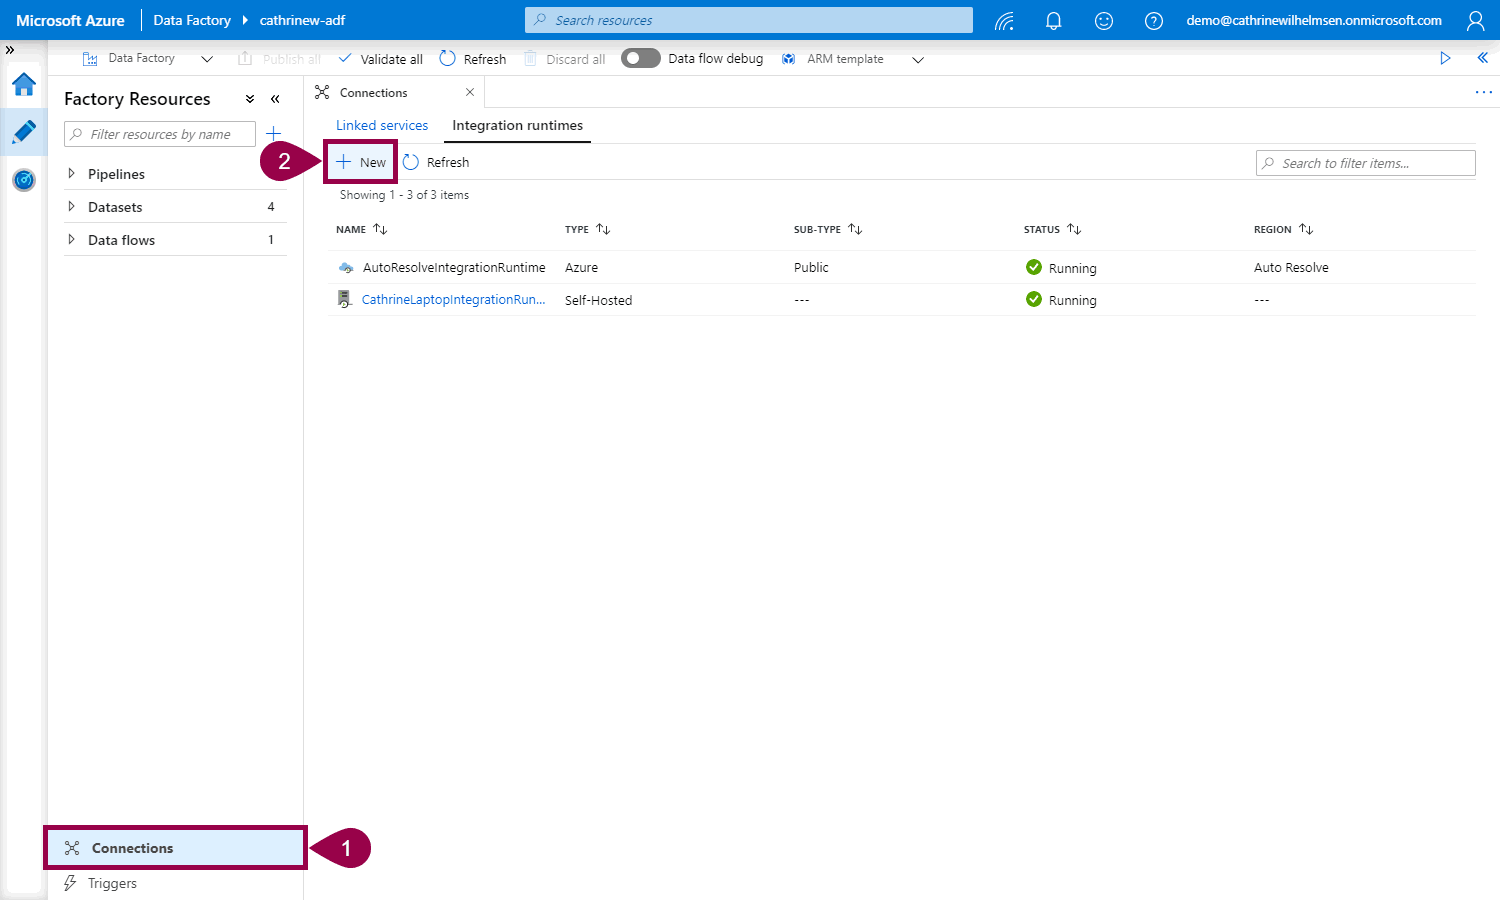This screenshot has height=900, width=1500.
Task: Open CathrineLaptopIntegrationRuntime link
Action: tap(453, 300)
